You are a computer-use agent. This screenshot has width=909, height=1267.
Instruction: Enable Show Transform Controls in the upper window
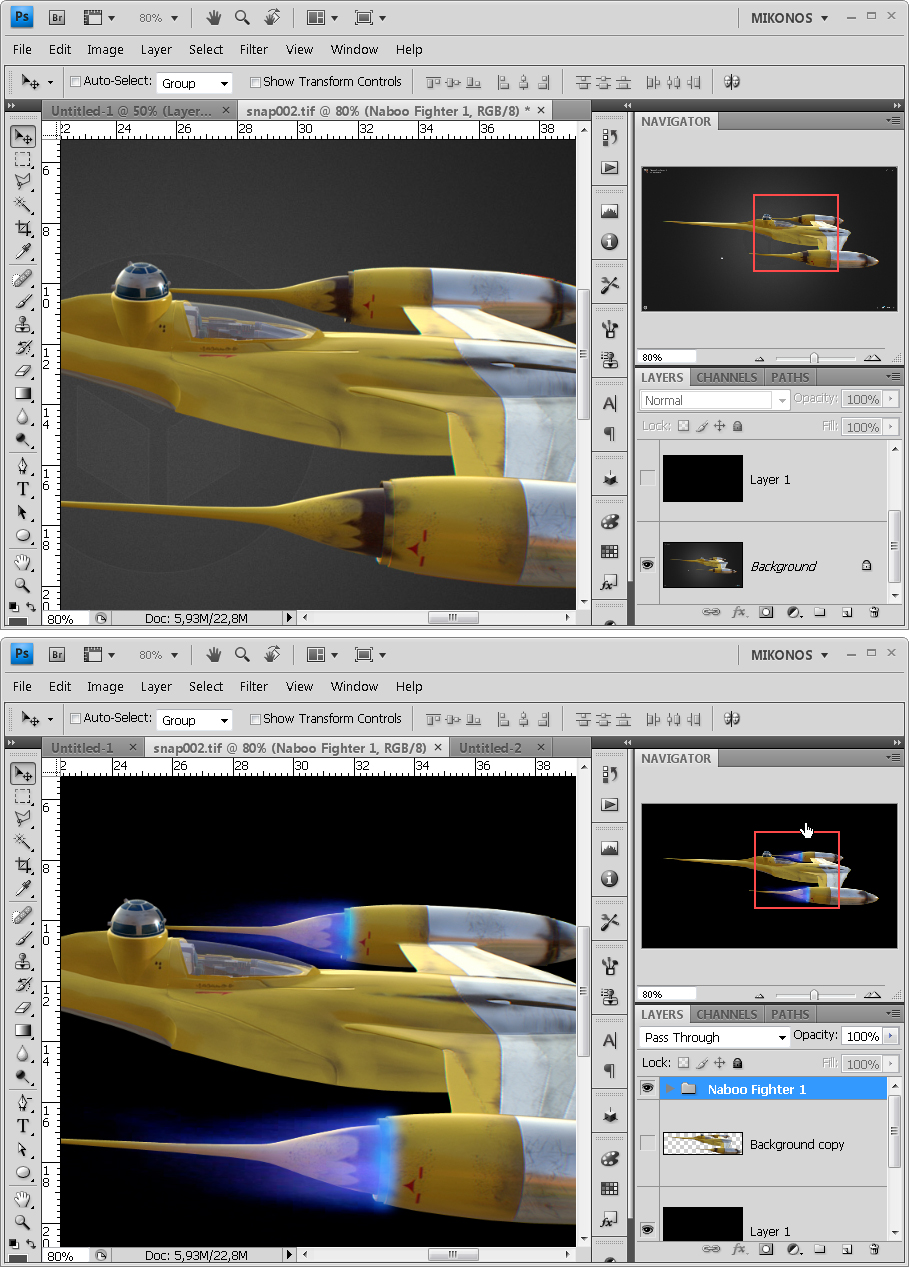point(255,82)
